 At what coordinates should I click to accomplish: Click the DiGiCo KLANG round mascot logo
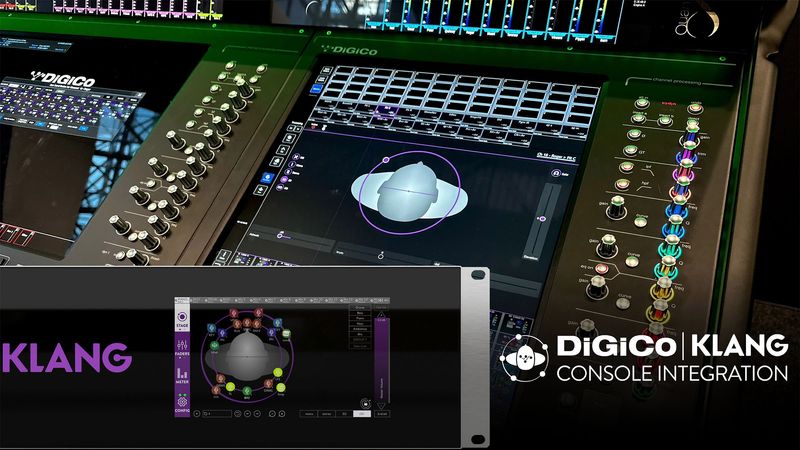click(x=524, y=358)
